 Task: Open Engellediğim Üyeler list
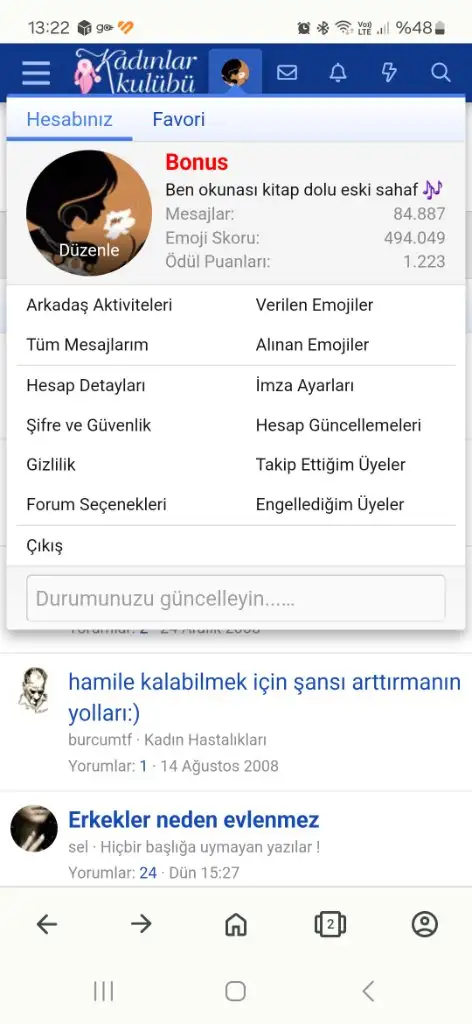coord(330,504)
